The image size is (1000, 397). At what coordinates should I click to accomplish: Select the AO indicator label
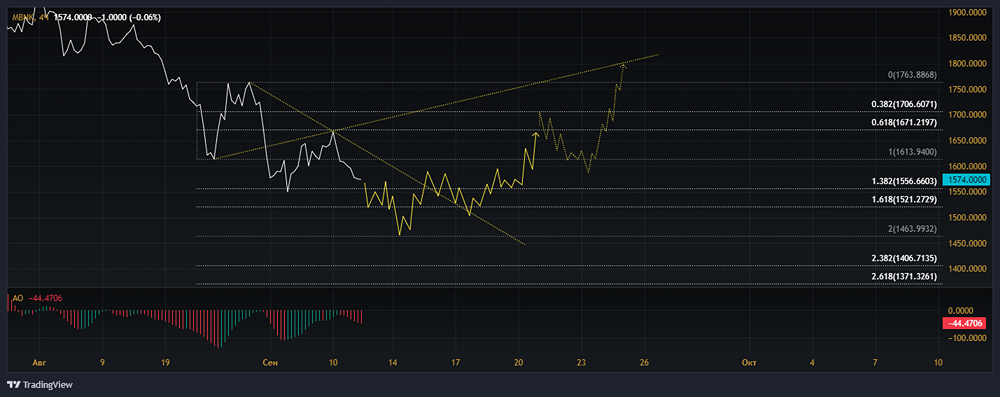coord(18,297)
